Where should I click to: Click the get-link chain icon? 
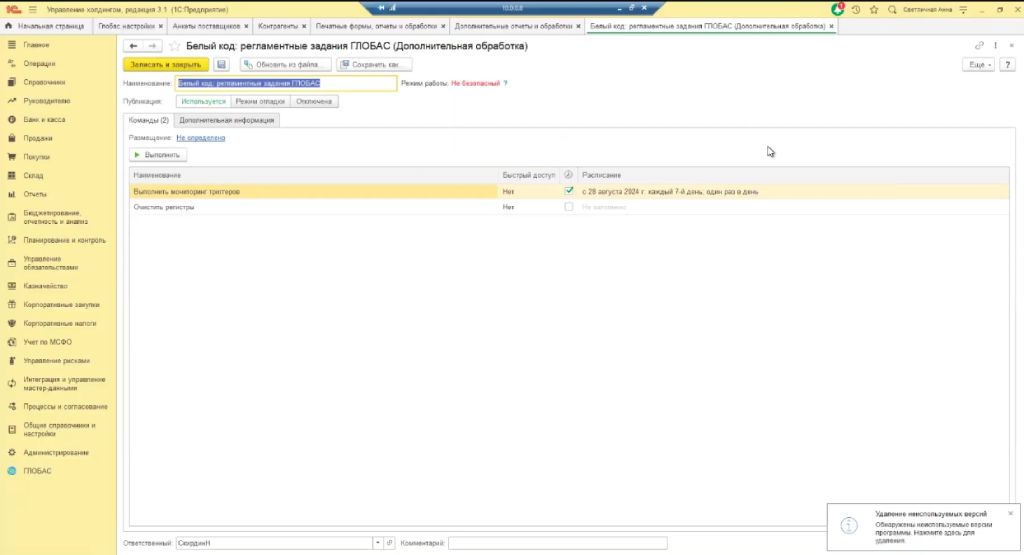978,47
